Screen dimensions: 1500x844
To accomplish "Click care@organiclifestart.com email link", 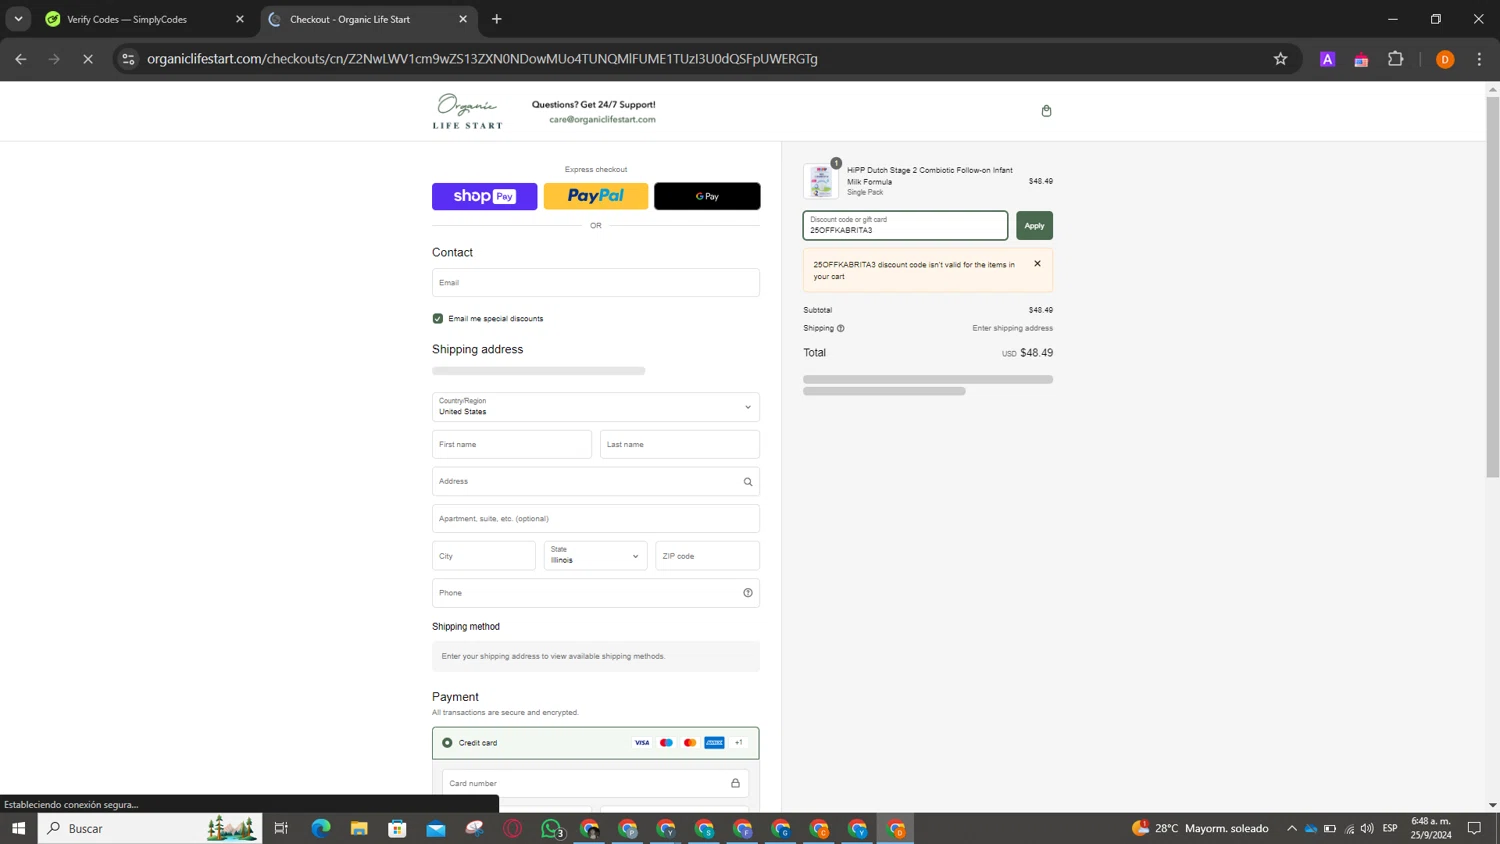I will (x=602, y=119).
